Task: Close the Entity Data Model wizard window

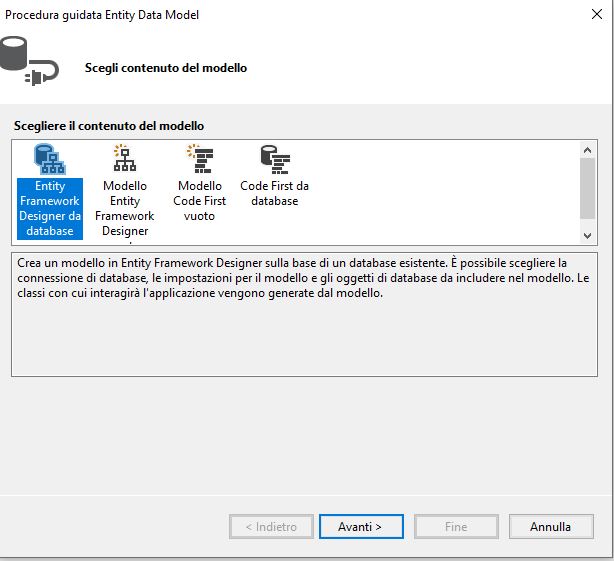Action: tap(597, 14)
